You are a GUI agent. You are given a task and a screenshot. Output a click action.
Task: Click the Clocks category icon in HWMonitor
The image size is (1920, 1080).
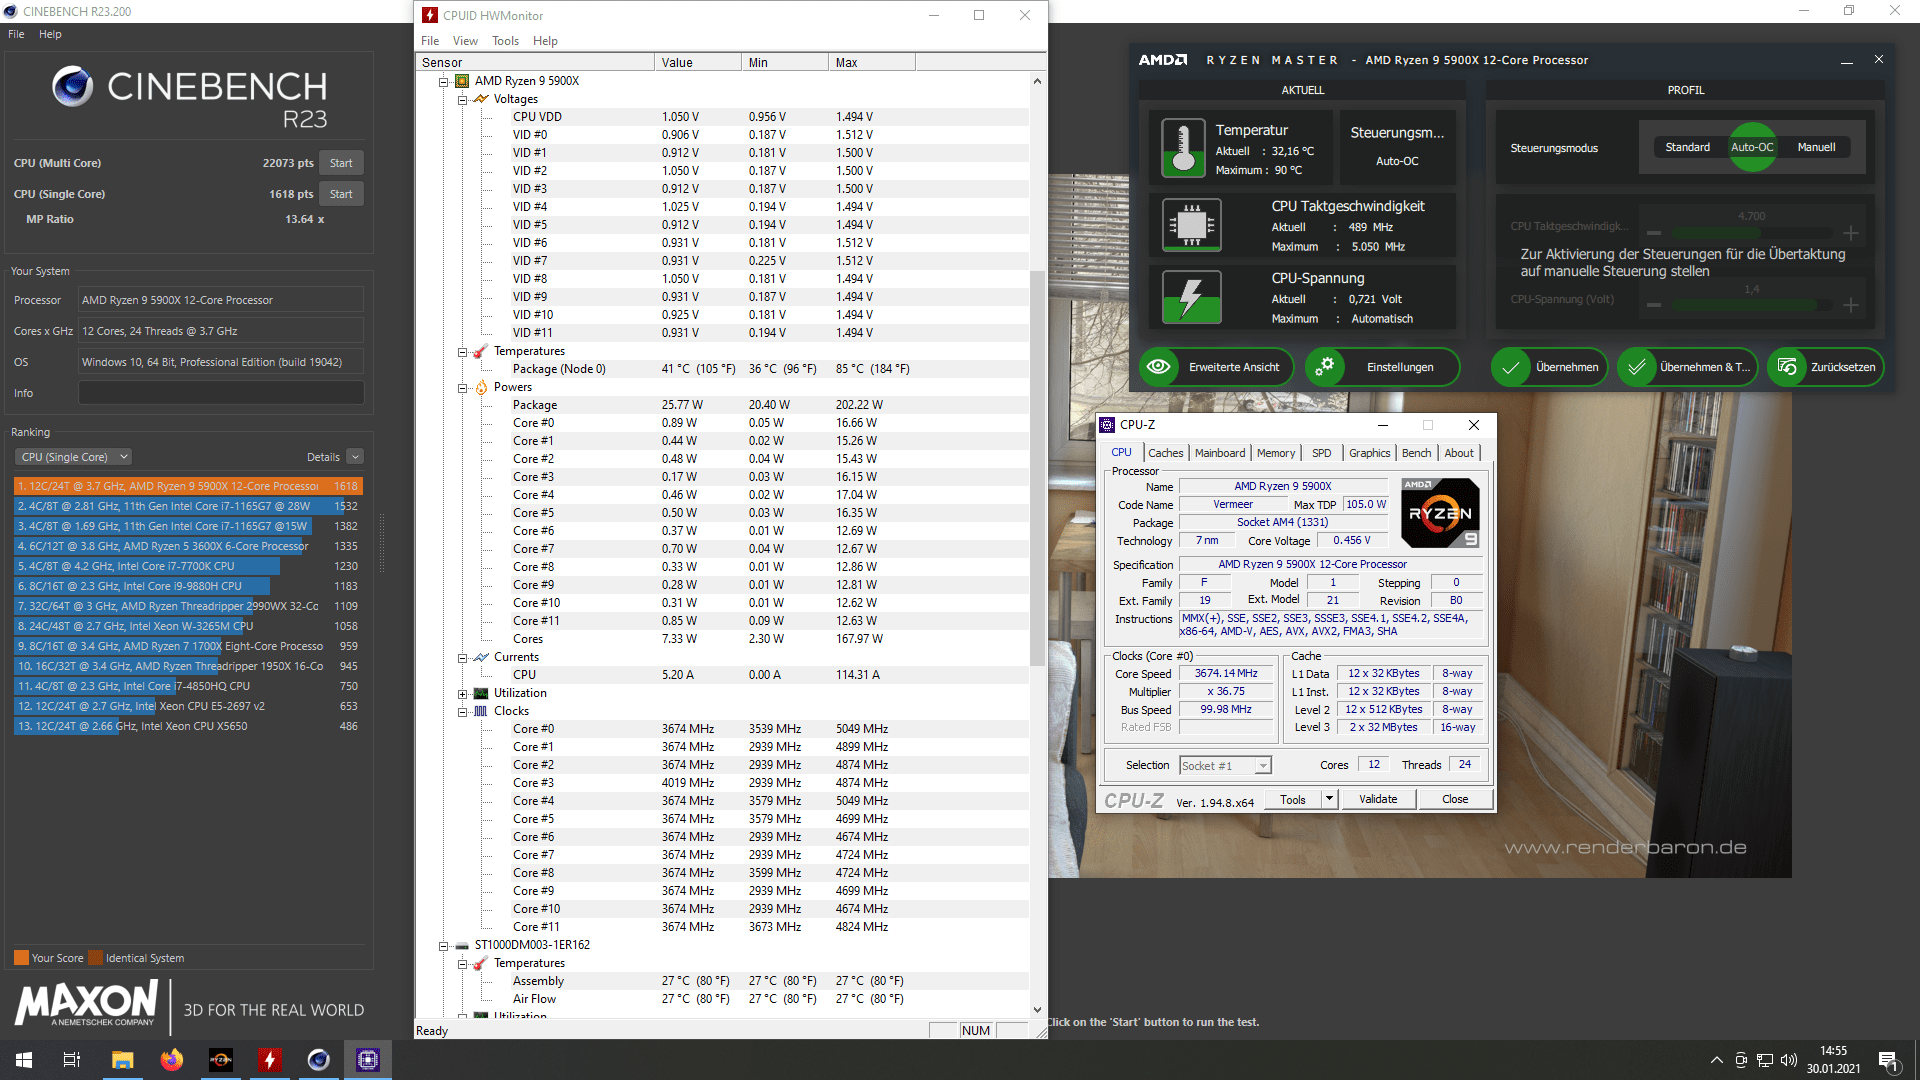pos(481,711)
